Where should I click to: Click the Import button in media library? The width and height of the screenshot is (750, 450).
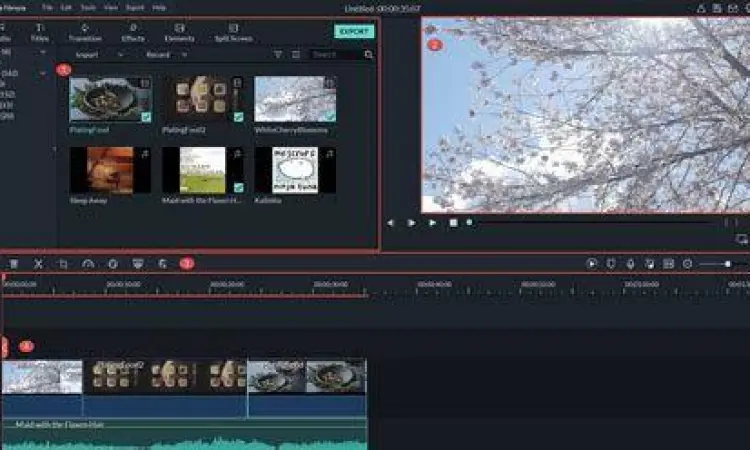pyautogui.click(x=87, y=55)
